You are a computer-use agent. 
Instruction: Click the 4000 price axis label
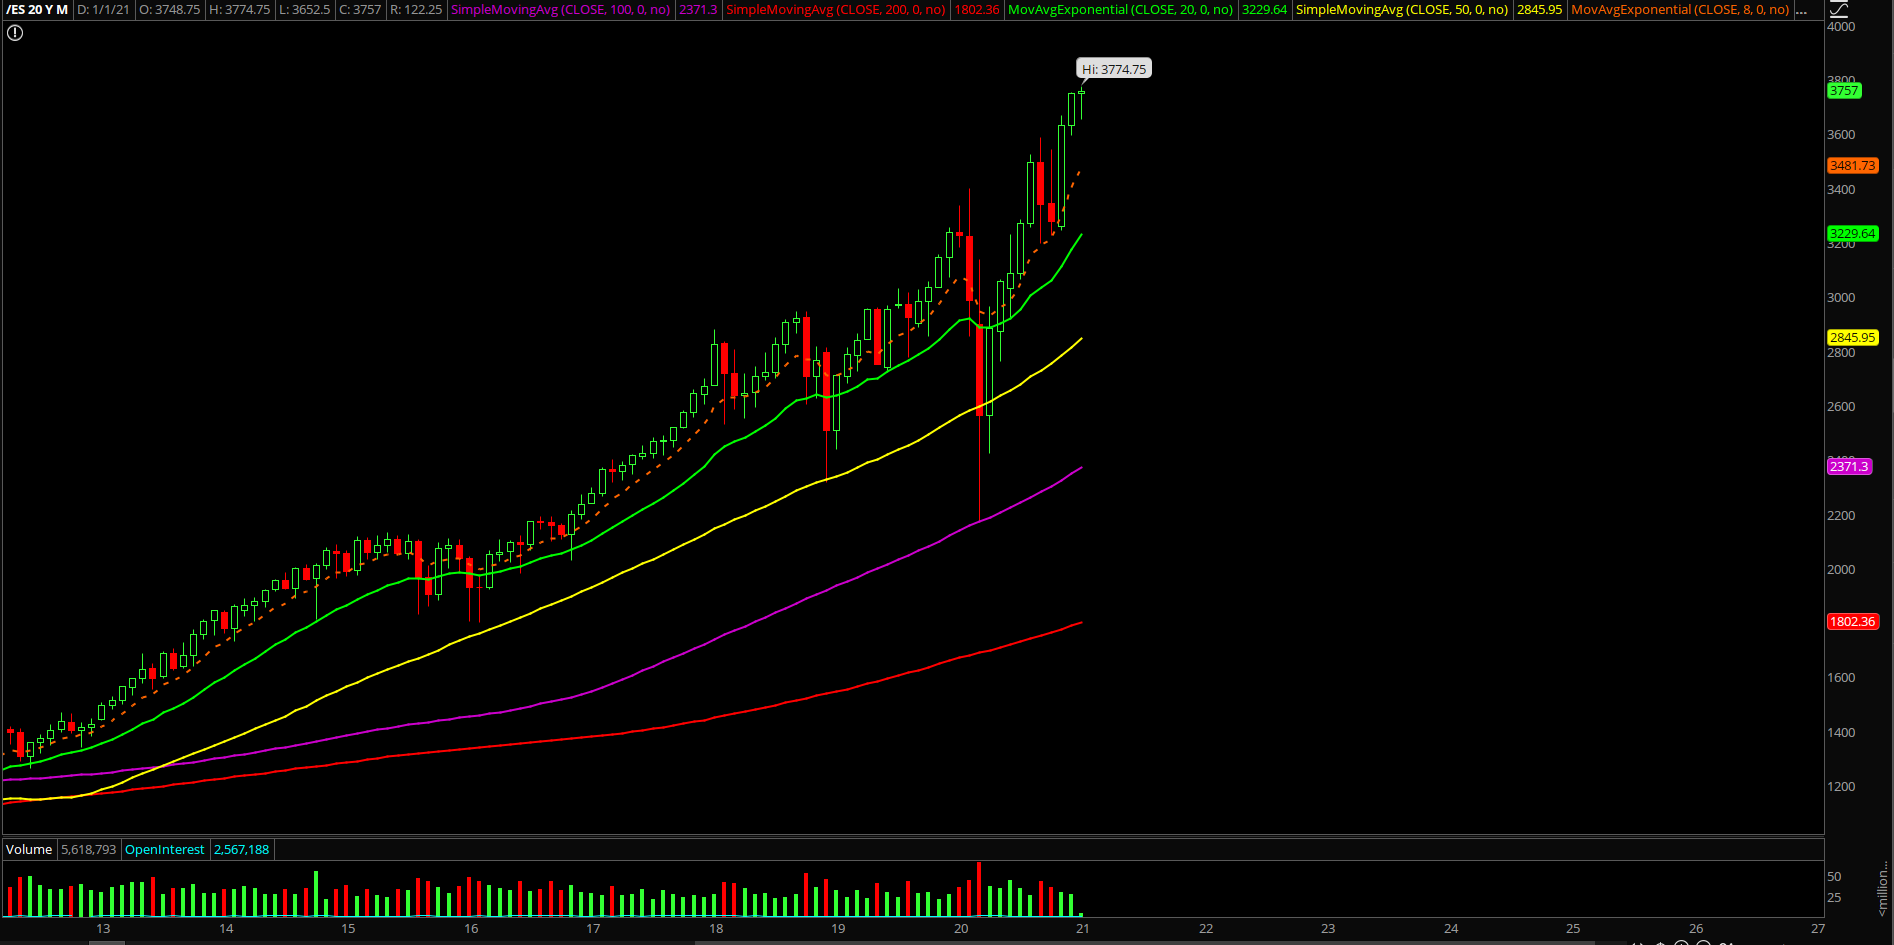click(x=1841, y=27)
